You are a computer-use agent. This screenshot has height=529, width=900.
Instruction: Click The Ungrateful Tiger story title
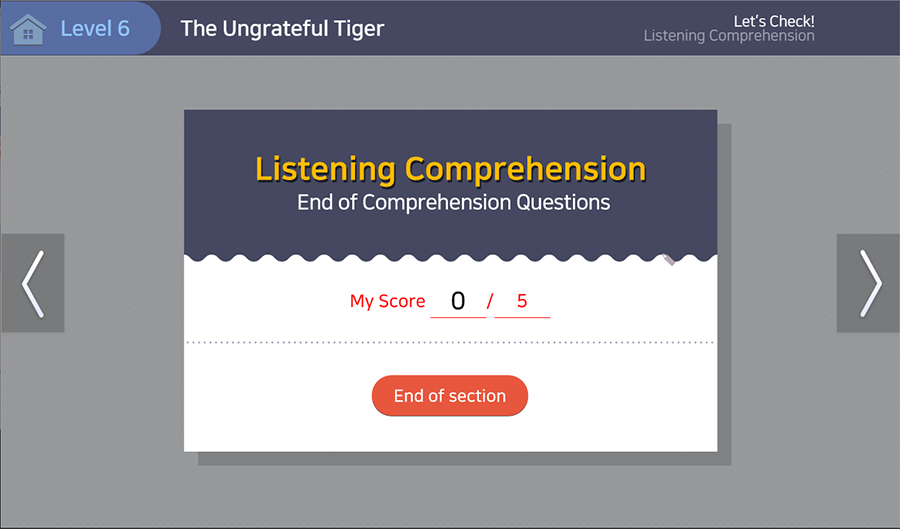282,28
